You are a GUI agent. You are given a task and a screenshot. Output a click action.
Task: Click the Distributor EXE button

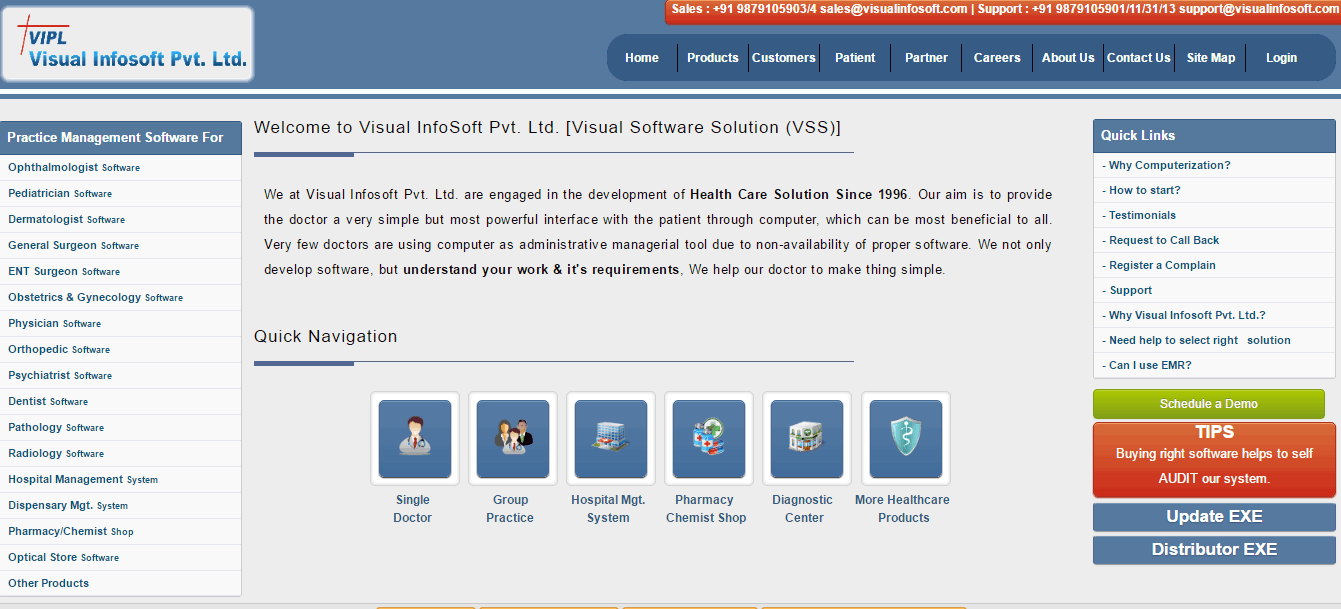pos(1214,550)
